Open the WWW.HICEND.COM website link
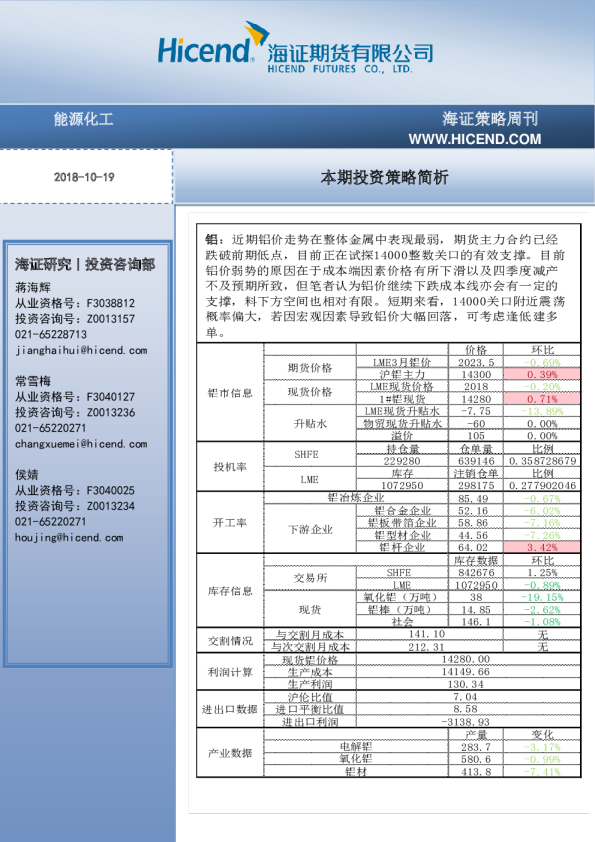Image resolution: width=595 pixels, height=842 pixels. point(475,139)
